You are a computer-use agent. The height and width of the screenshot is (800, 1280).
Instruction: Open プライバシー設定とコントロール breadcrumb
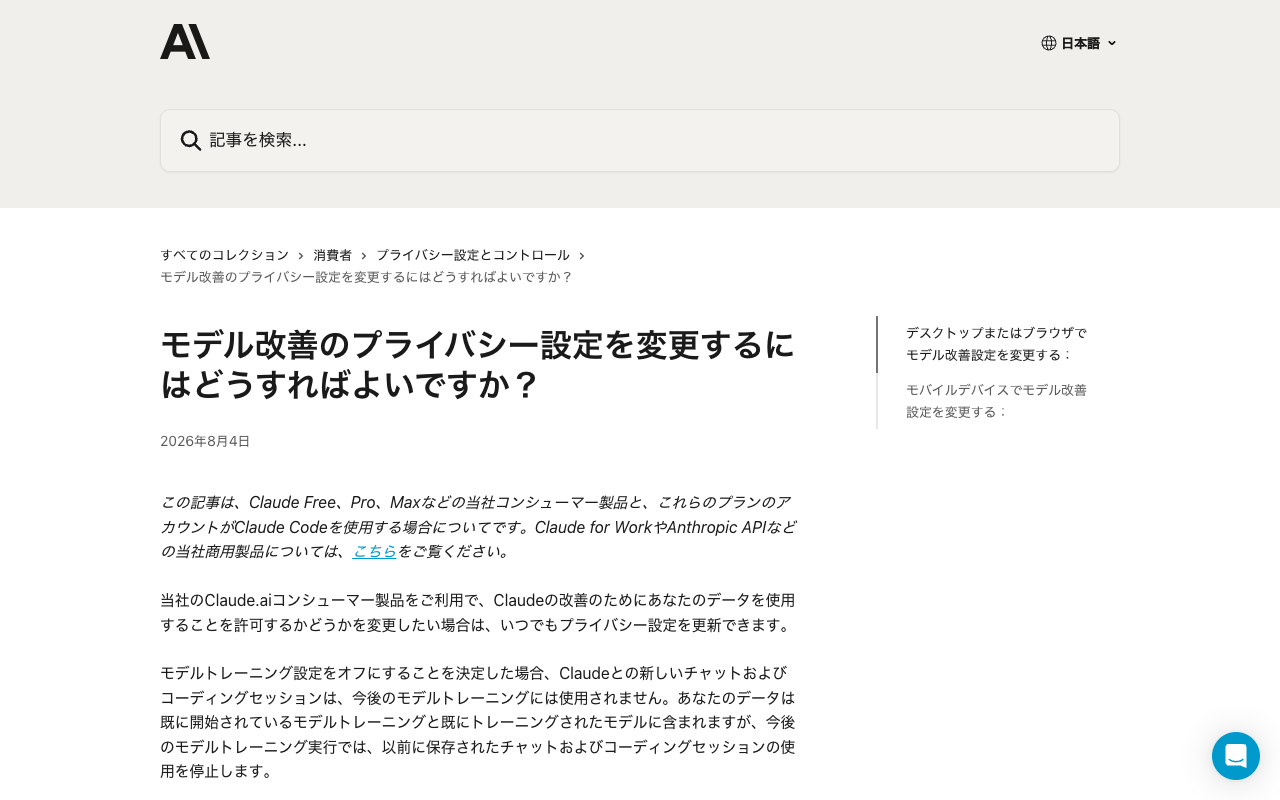[x=473, y=255]
